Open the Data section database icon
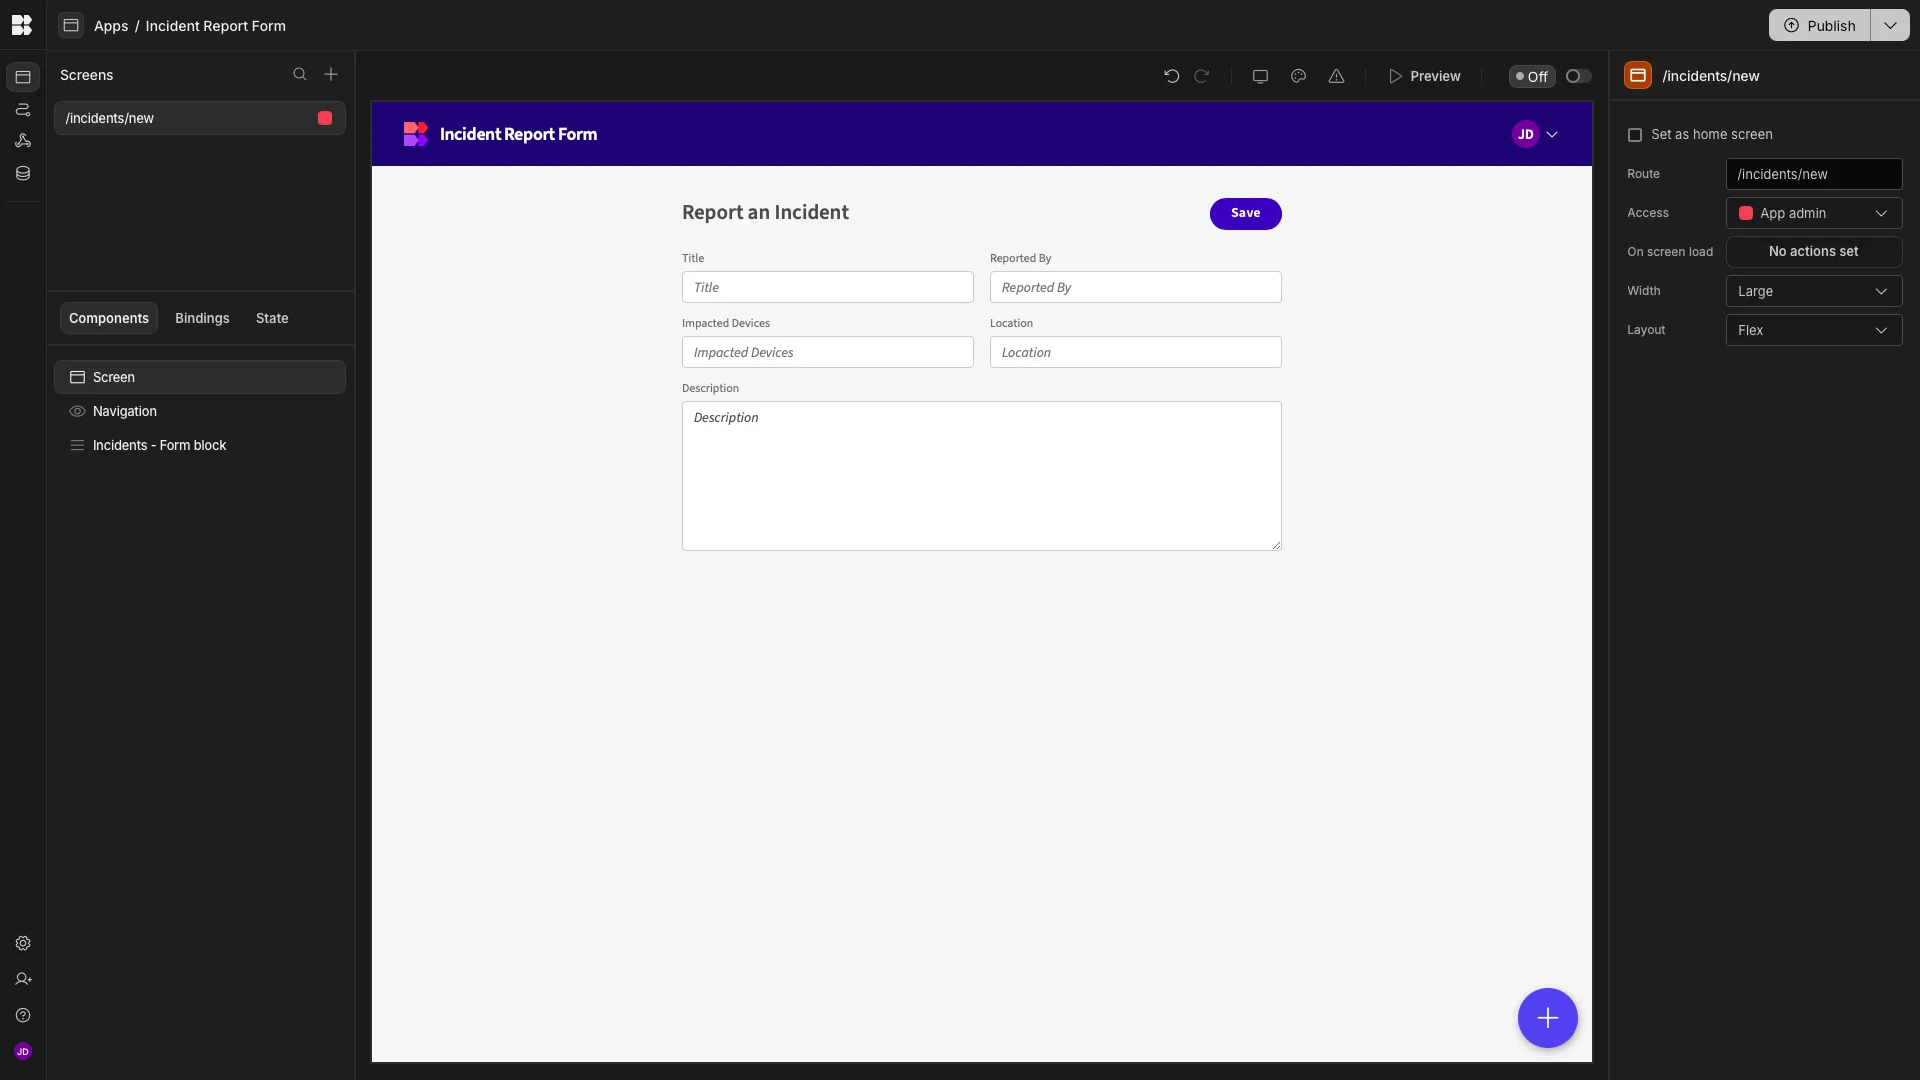Image resolution: width=1920 pixels, height=1080 pixels. [x=23, y=173]
